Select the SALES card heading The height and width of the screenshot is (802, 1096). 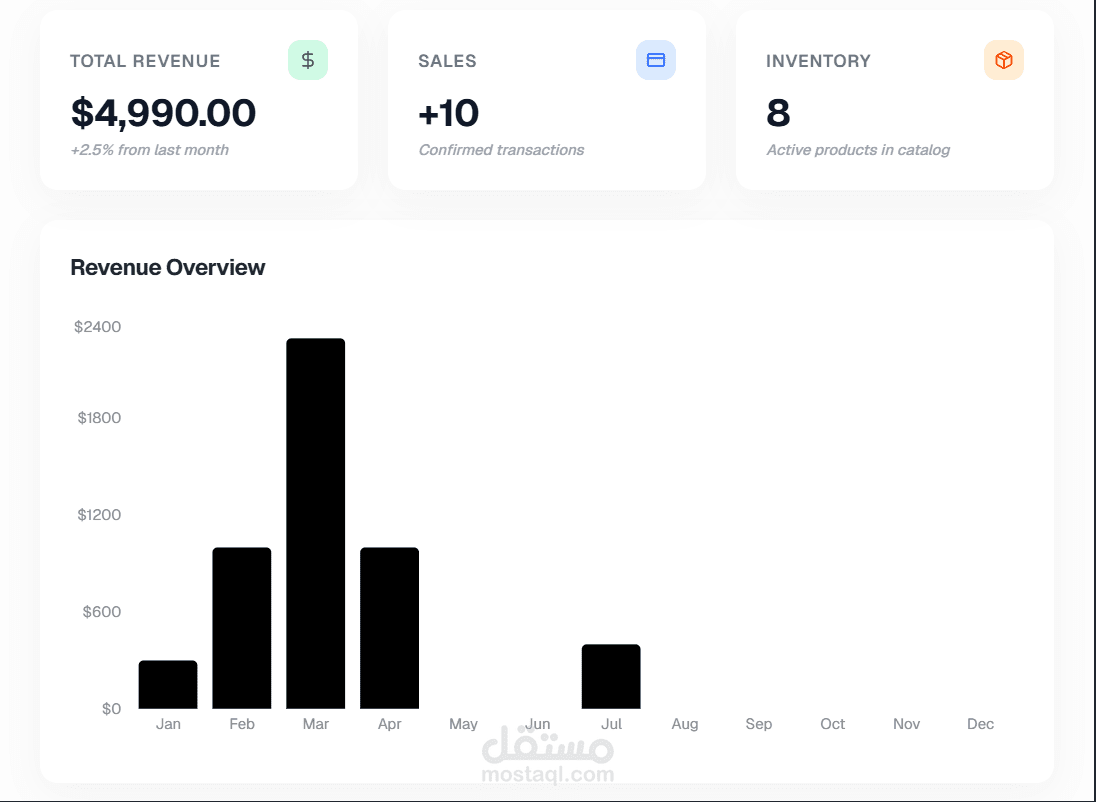447,61
